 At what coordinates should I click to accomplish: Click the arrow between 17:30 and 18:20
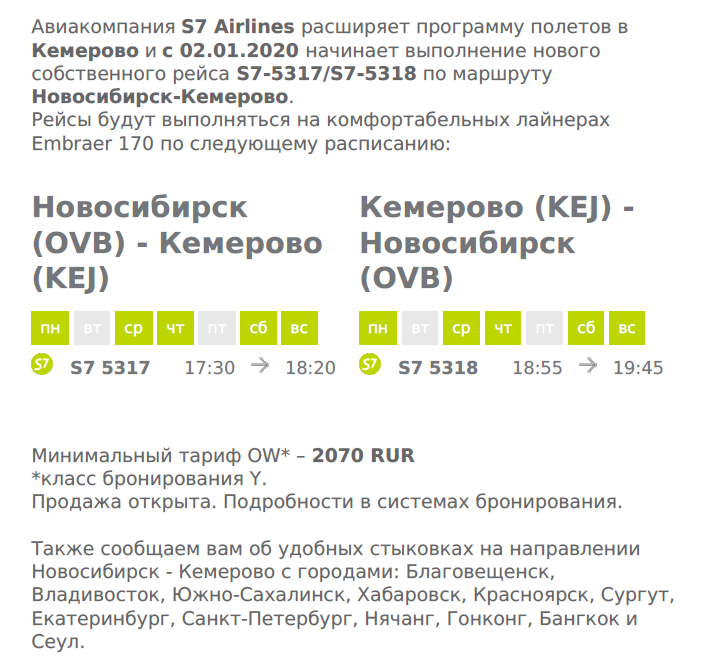tap(260, 366)
